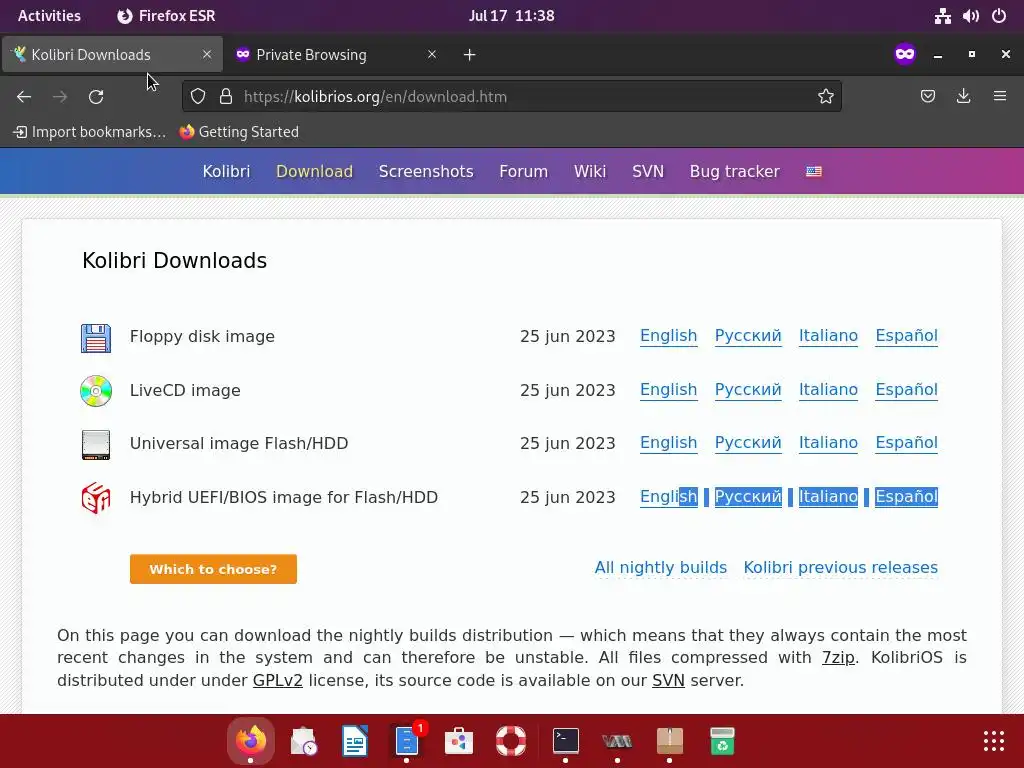
Task: Follow the 7zip link in the paragraph
Action: (838, 658)
